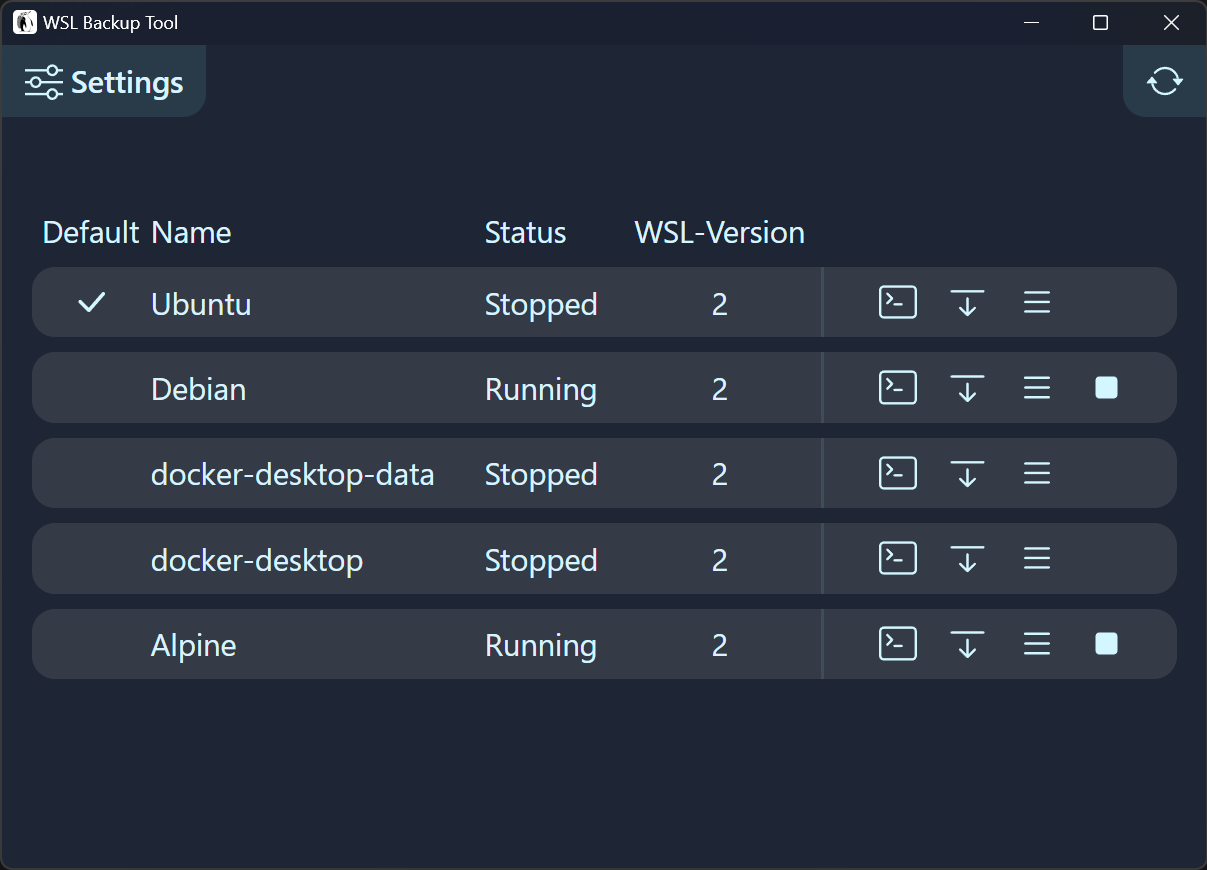Screen dimensions: 1207x870
Task: Open the docker-desktop-data row hamburger menu
Action: (x=1037, y=473)
